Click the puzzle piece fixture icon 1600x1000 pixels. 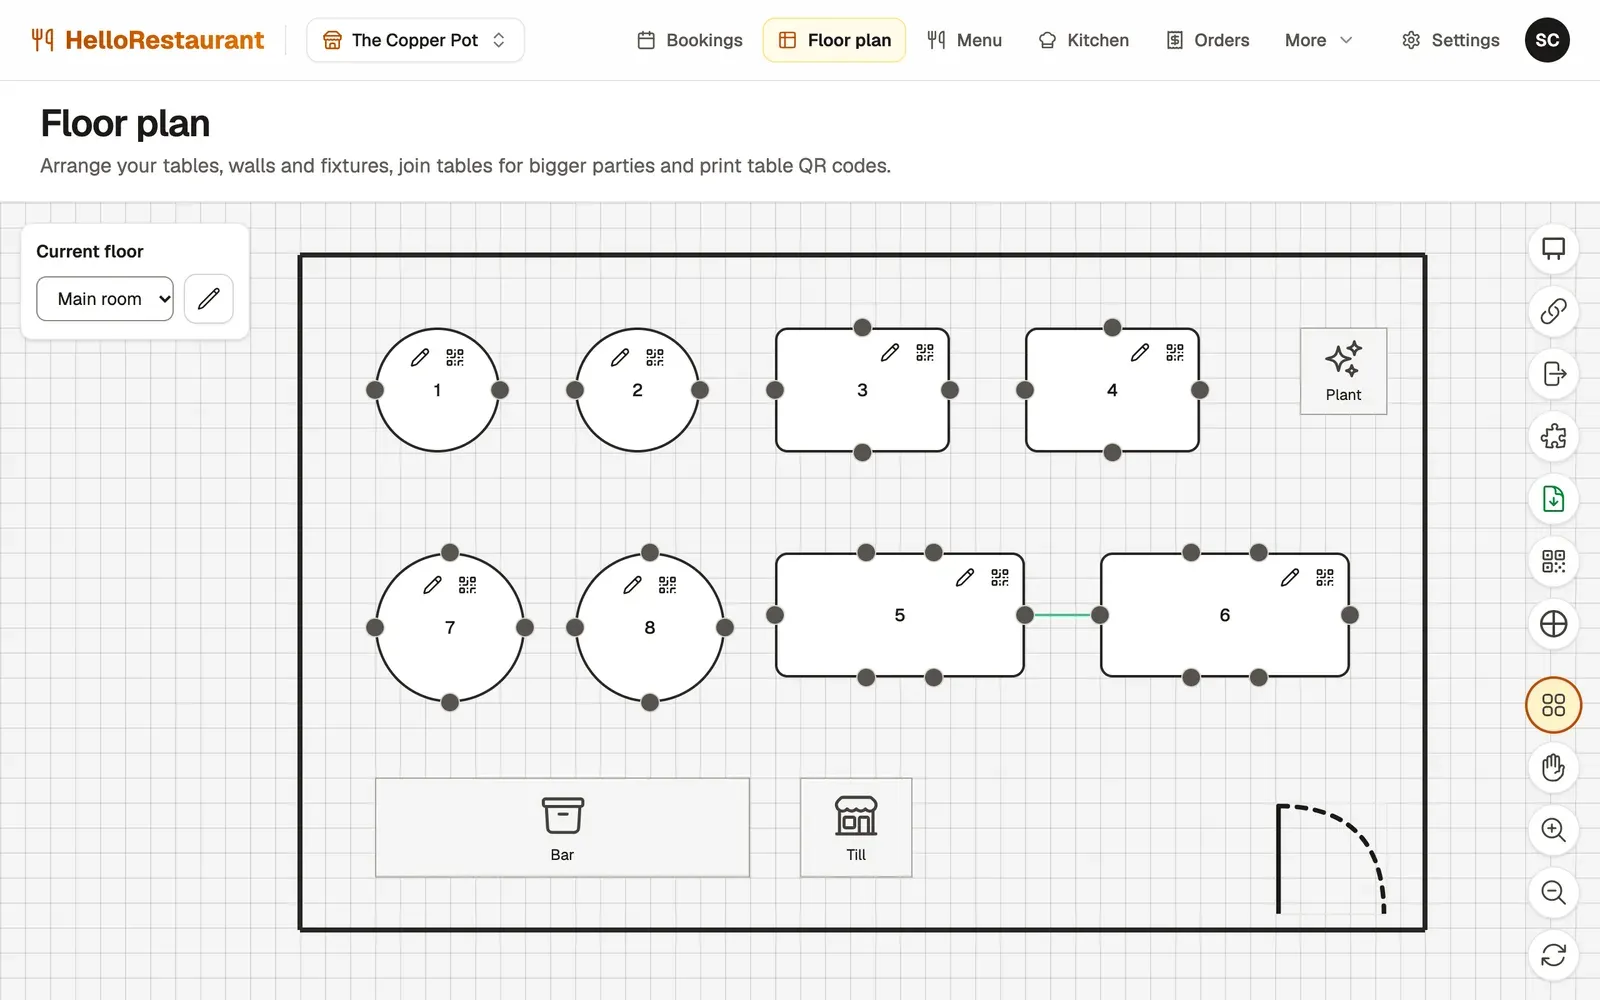tap(1553, 436)
